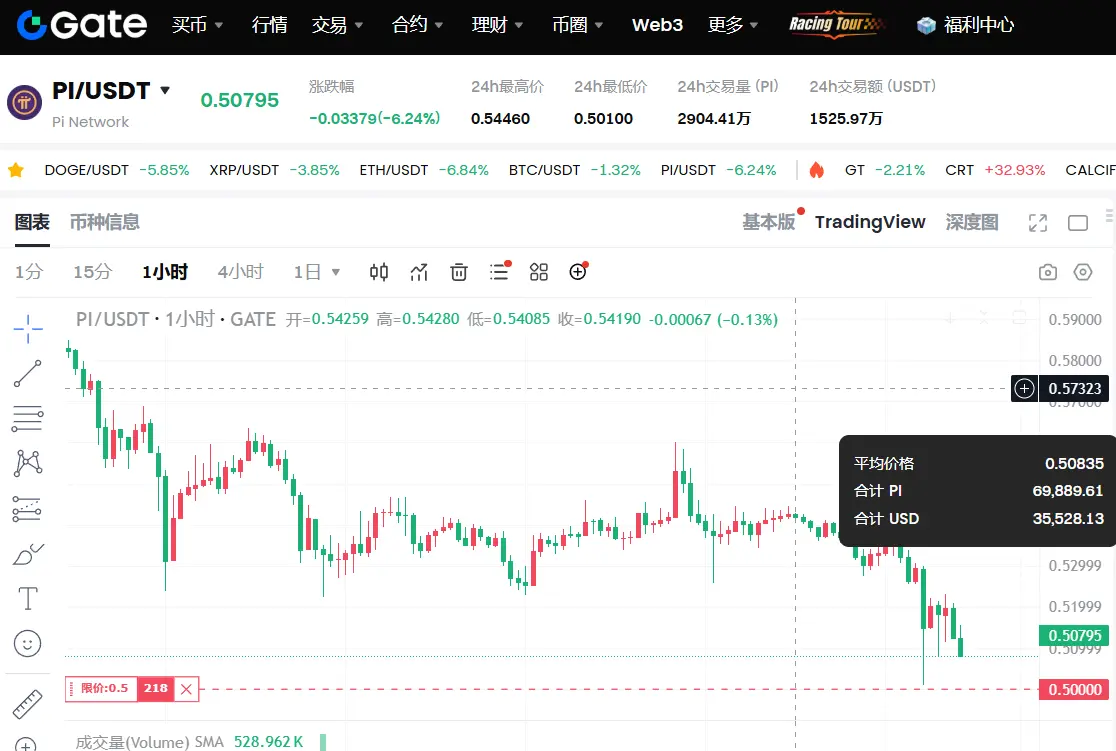Add order at 0.57323 price plus
Image resolution: width=1116 pixels, height=751 pixels.
(1024, 389)
